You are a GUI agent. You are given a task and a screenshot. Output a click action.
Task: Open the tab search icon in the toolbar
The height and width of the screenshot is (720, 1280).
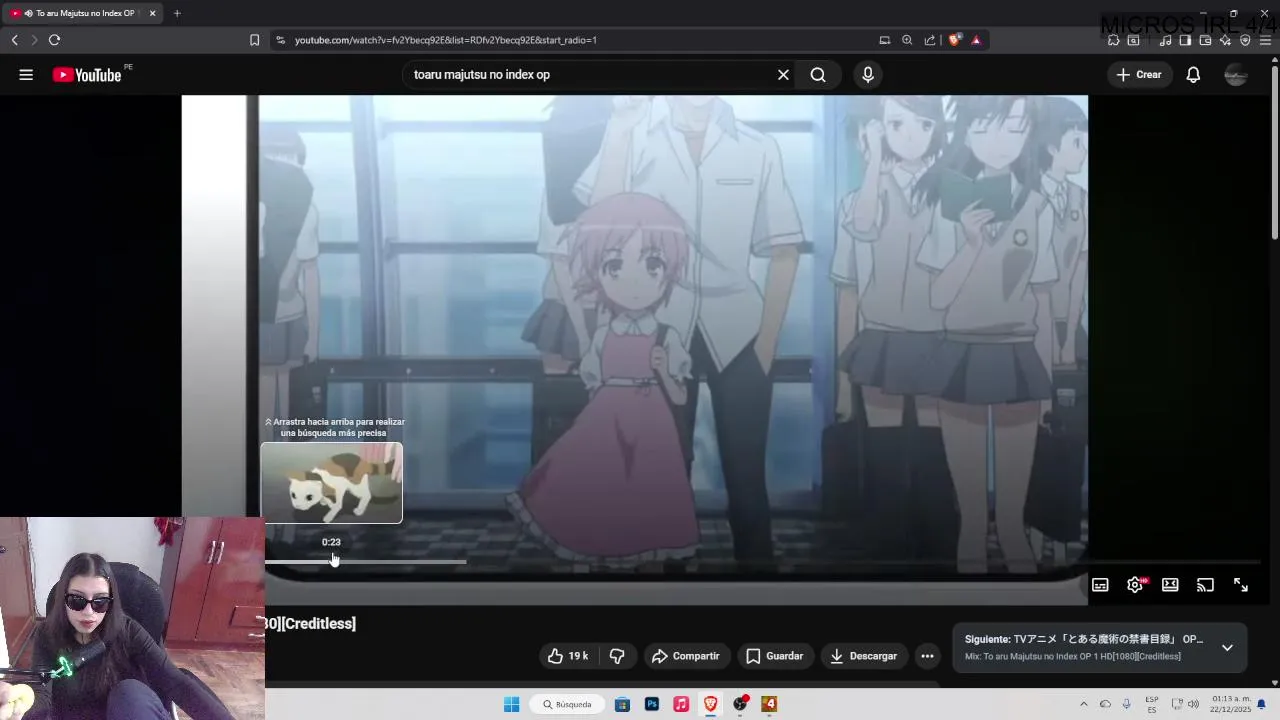1133,40
